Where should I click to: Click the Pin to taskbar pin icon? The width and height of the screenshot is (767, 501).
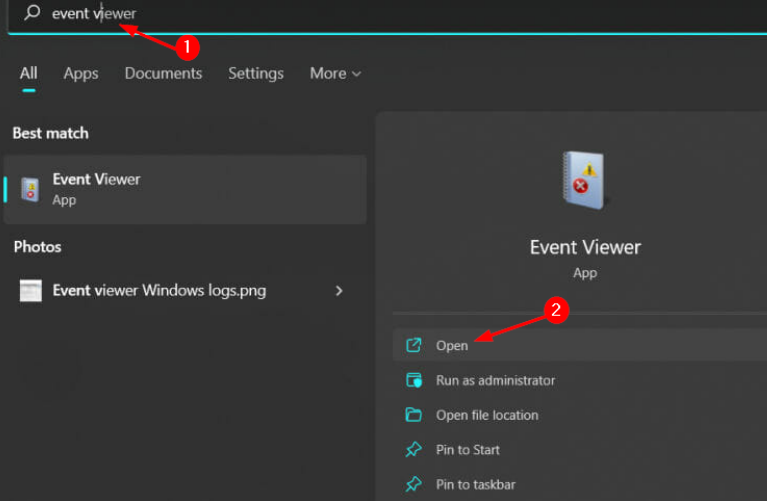(414, 484)
